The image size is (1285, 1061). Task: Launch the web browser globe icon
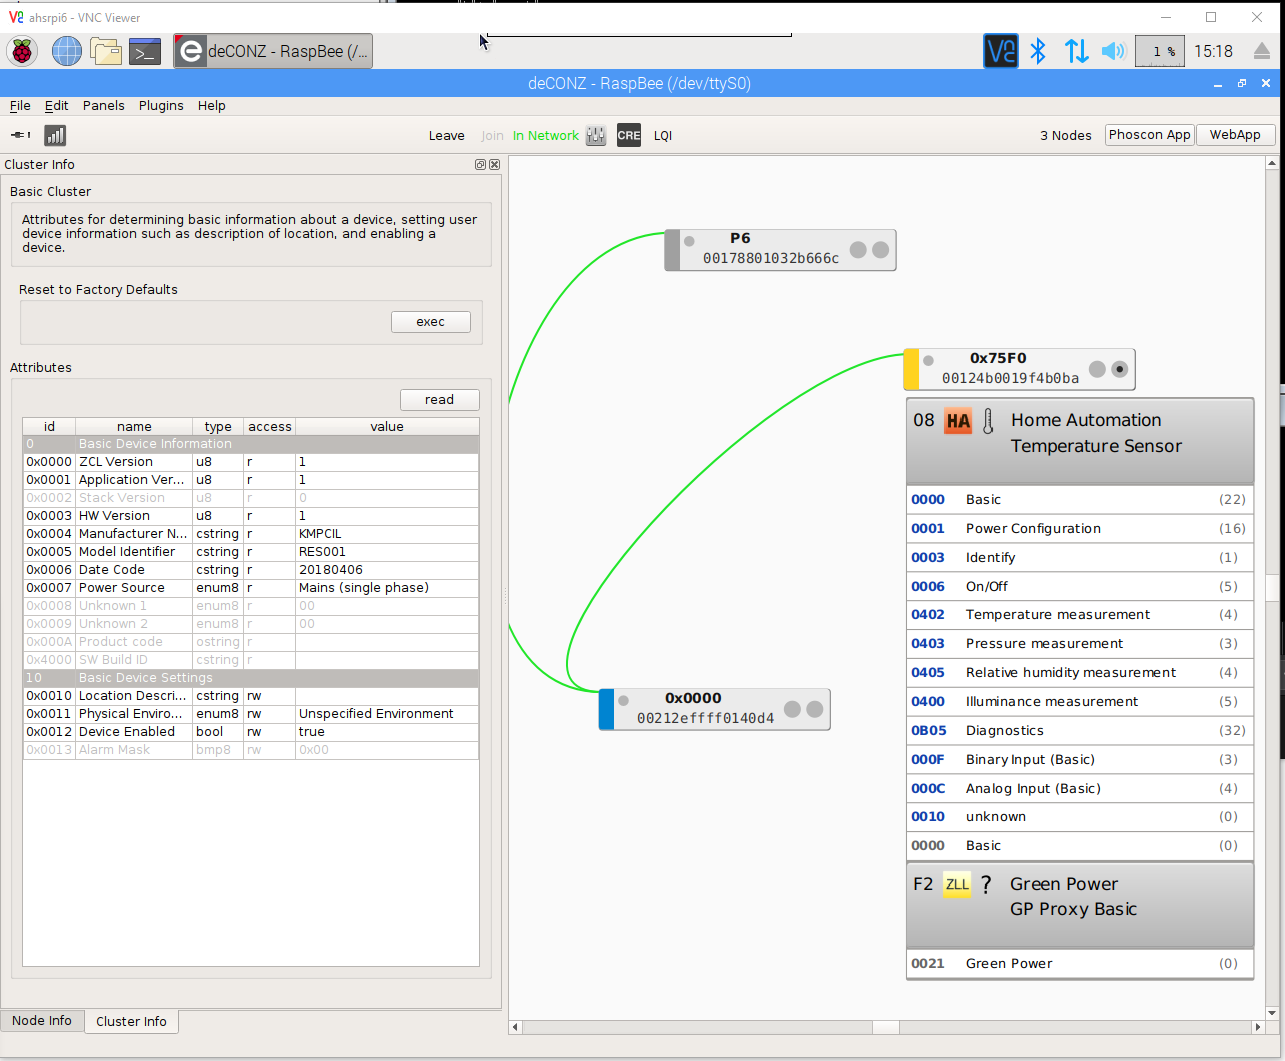[x=66, y=51]
